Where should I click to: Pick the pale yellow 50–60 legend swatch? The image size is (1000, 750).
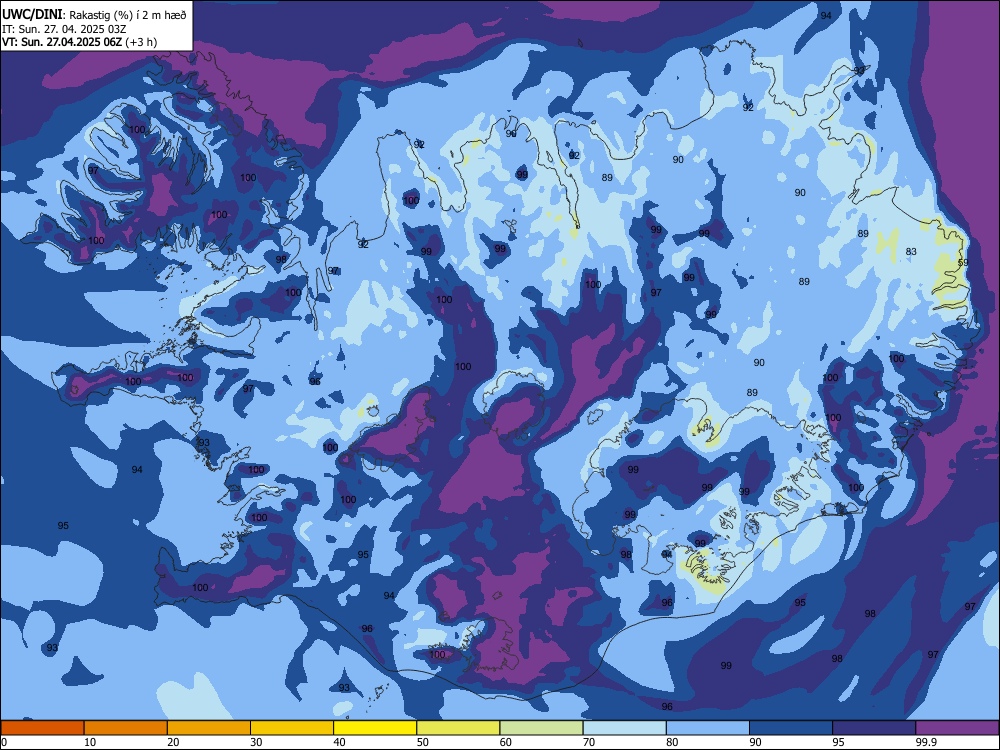click(x=458, y=728)
